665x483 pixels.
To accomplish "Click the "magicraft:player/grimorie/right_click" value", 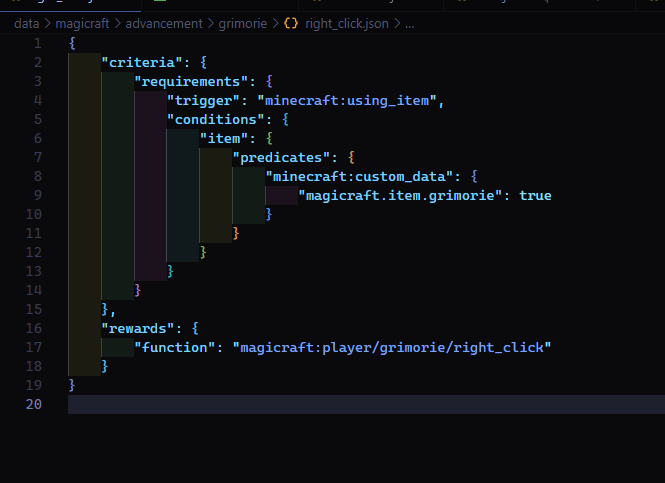I will 392,348.
